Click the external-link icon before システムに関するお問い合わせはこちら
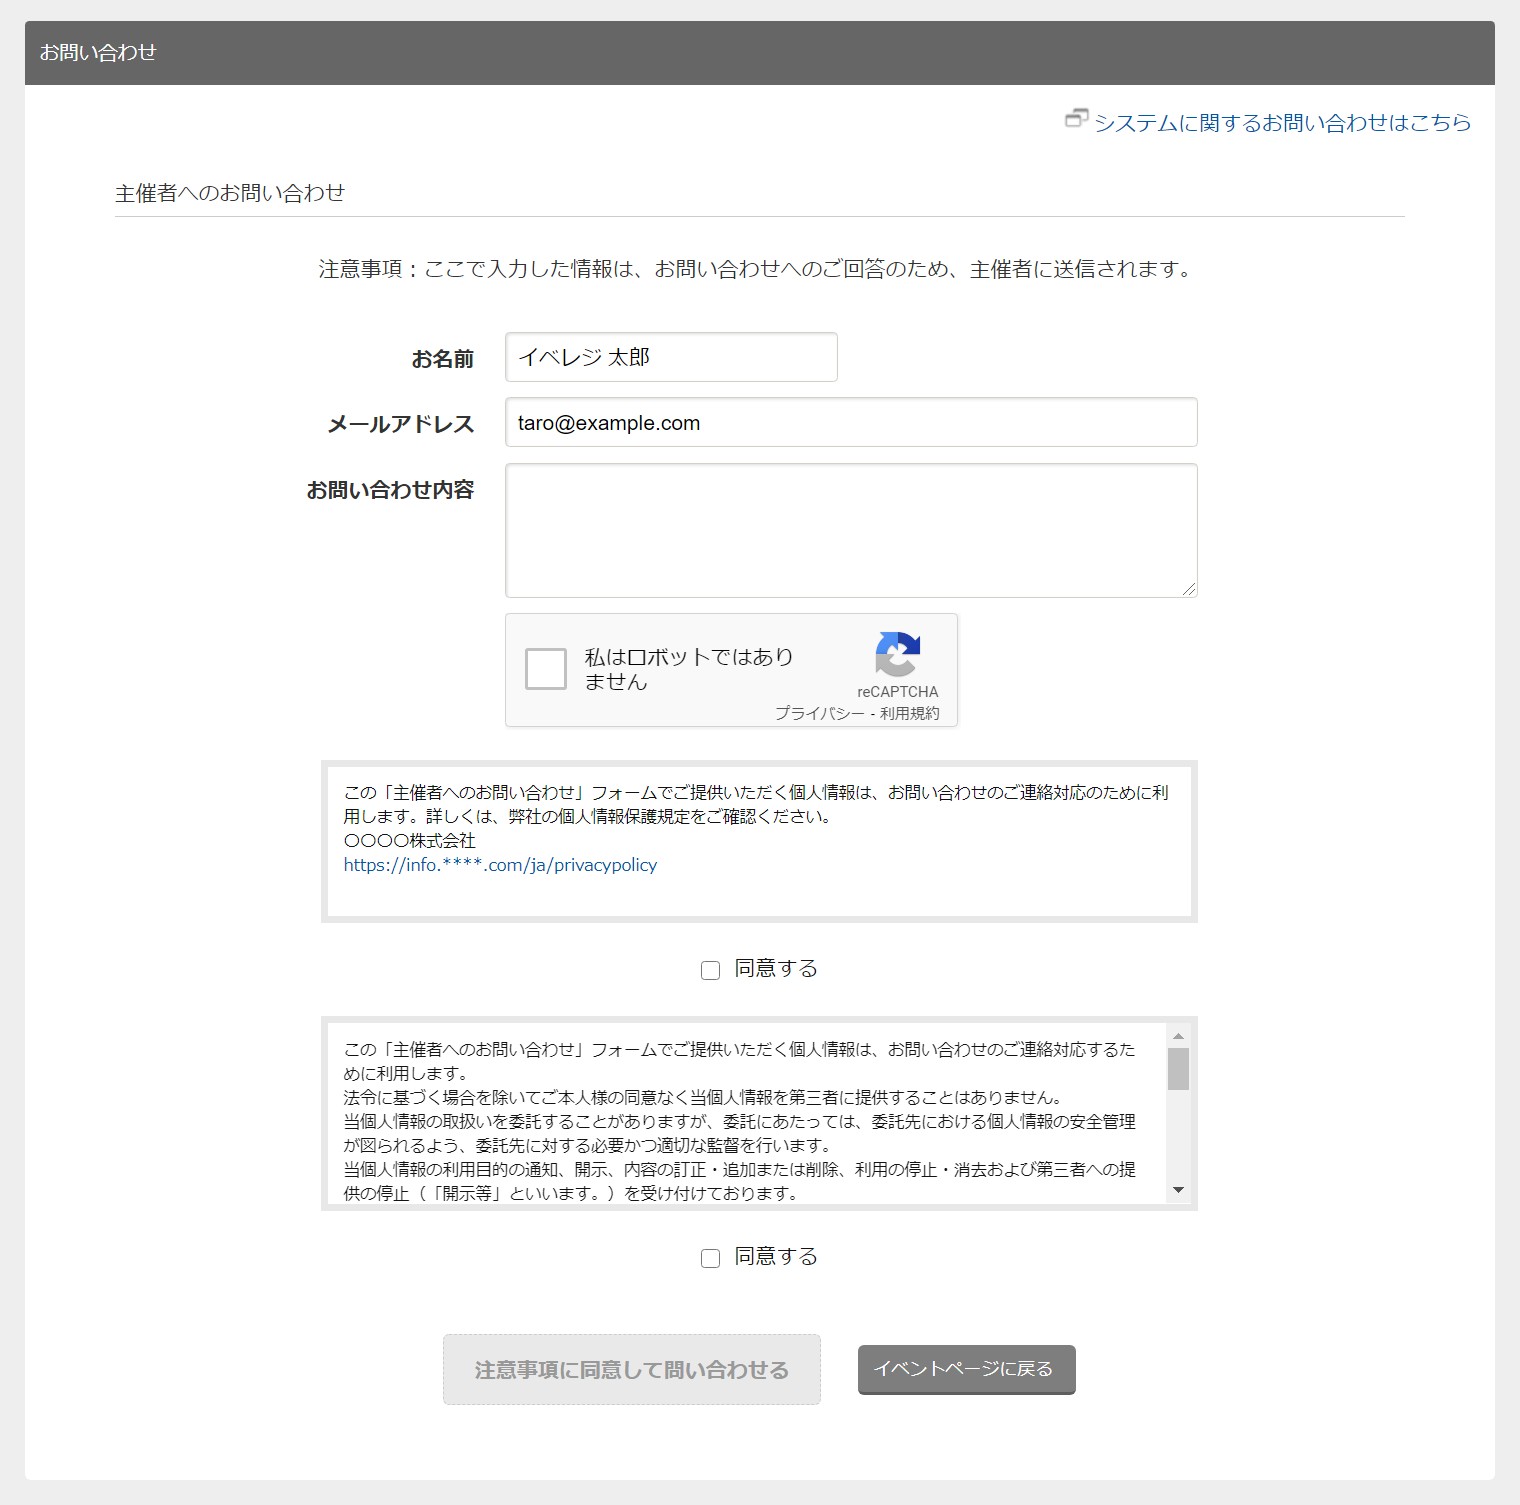Image resolution: width=1520 pixels, height=1505 pixels. tap(1076, 122)
